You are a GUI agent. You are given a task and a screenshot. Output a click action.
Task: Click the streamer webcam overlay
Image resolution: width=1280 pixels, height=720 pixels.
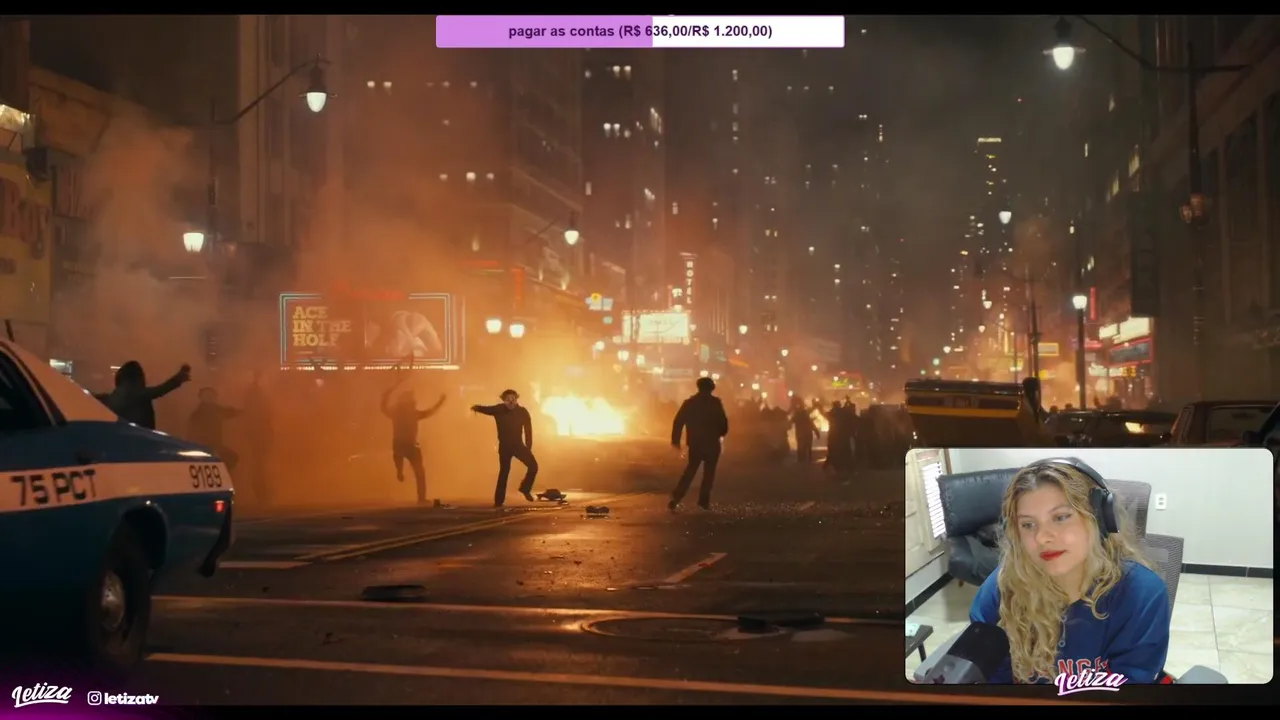(x=1089, y=566)
